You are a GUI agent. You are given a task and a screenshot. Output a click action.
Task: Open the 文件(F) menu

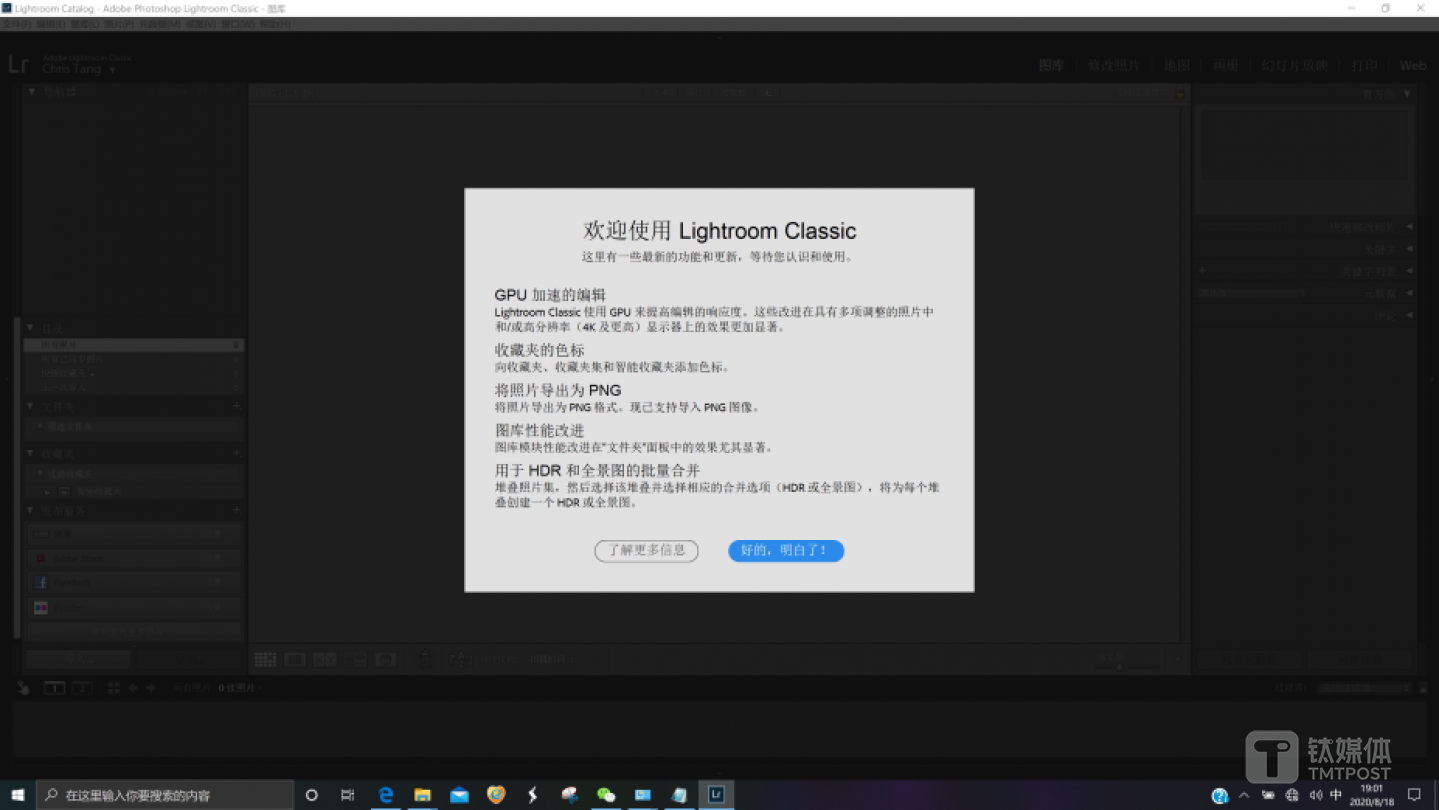click(17, 24)
